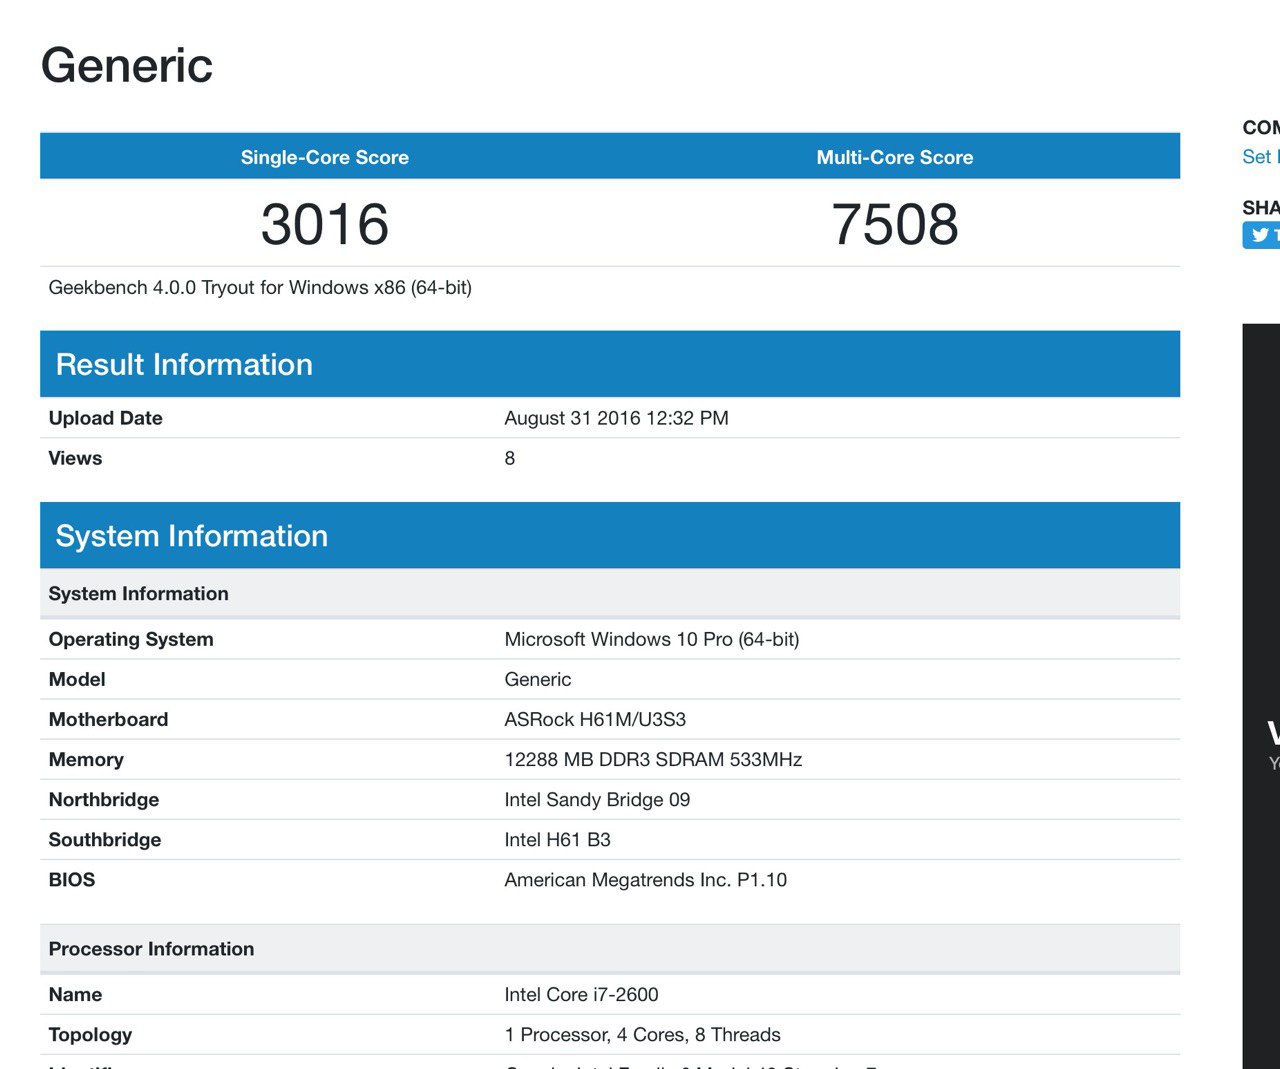Select the ASRock H61M/U3S3 value
This screenshot has width=1280, height=1069.
pos(595,719)
